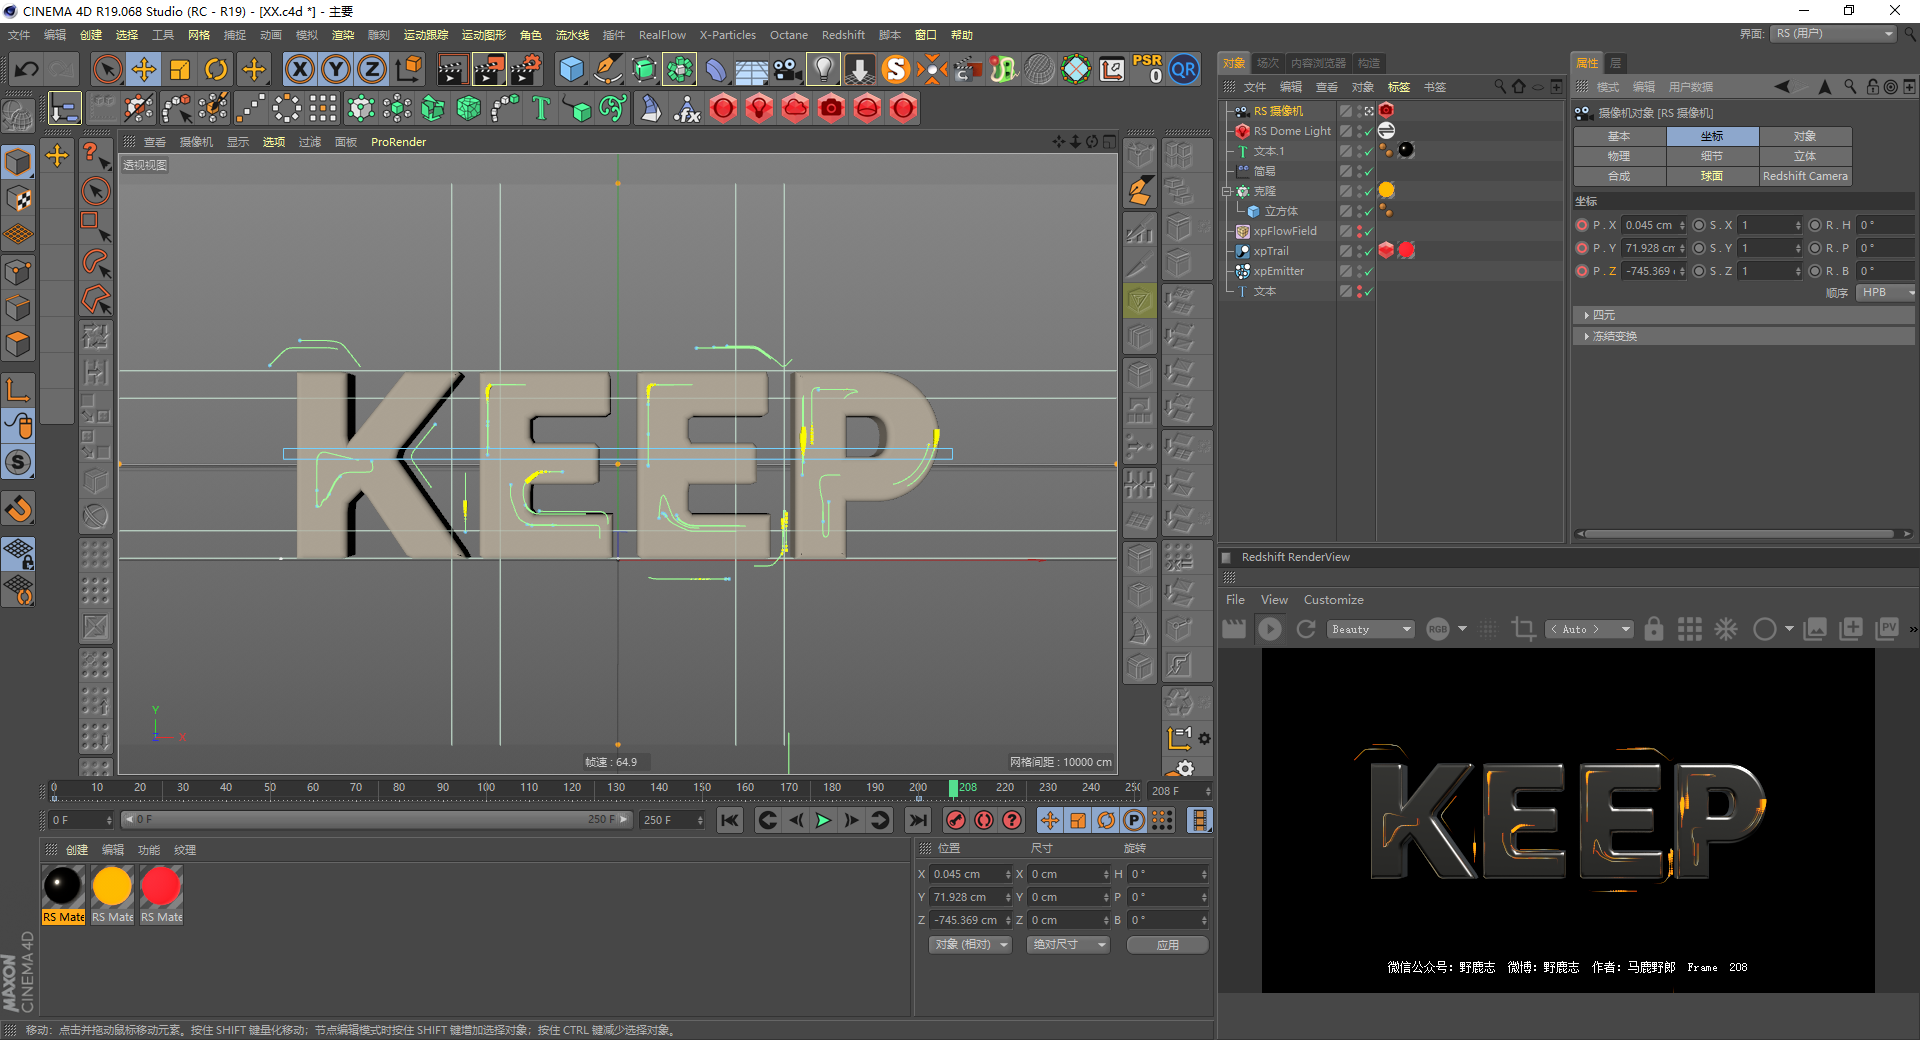The height and width of the screenshot is (1040, 1920).
Task: Click the Floor grid icon in toolbar
Action: (x=752, y=69)
